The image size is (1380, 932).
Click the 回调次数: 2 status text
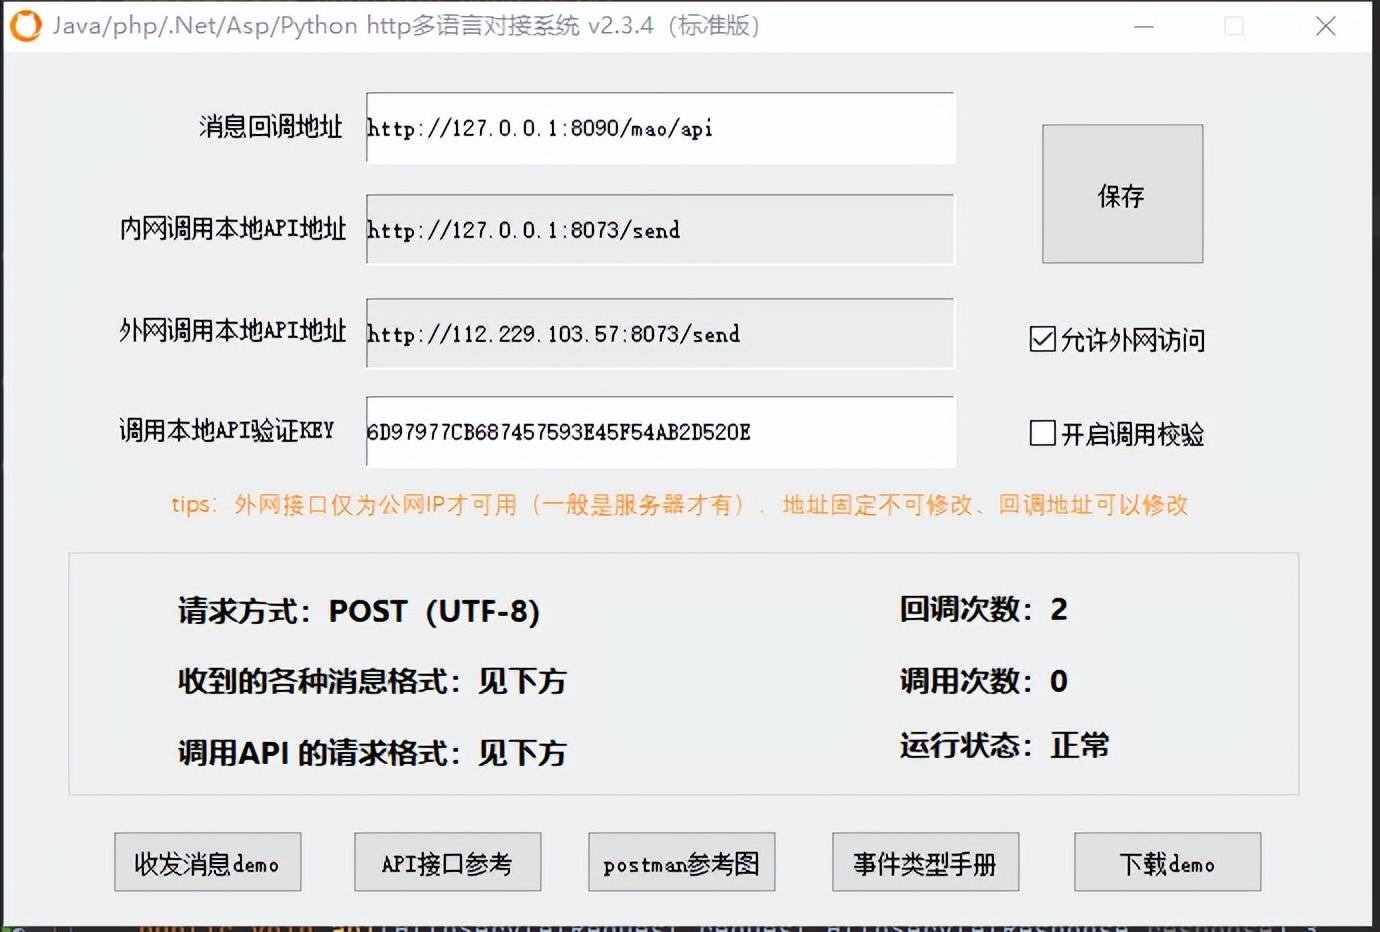pyautogui.click(x=983, y=609)
